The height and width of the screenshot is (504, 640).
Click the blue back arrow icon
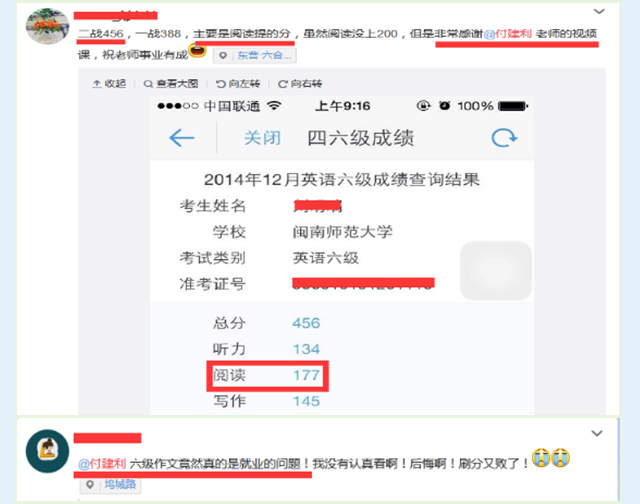(x=182, y=138)
